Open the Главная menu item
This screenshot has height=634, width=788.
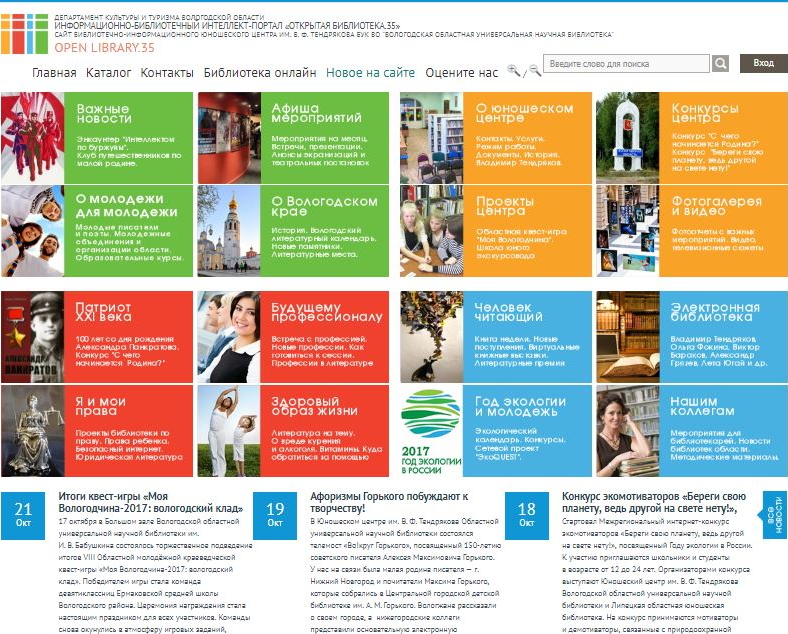point(54,73)
